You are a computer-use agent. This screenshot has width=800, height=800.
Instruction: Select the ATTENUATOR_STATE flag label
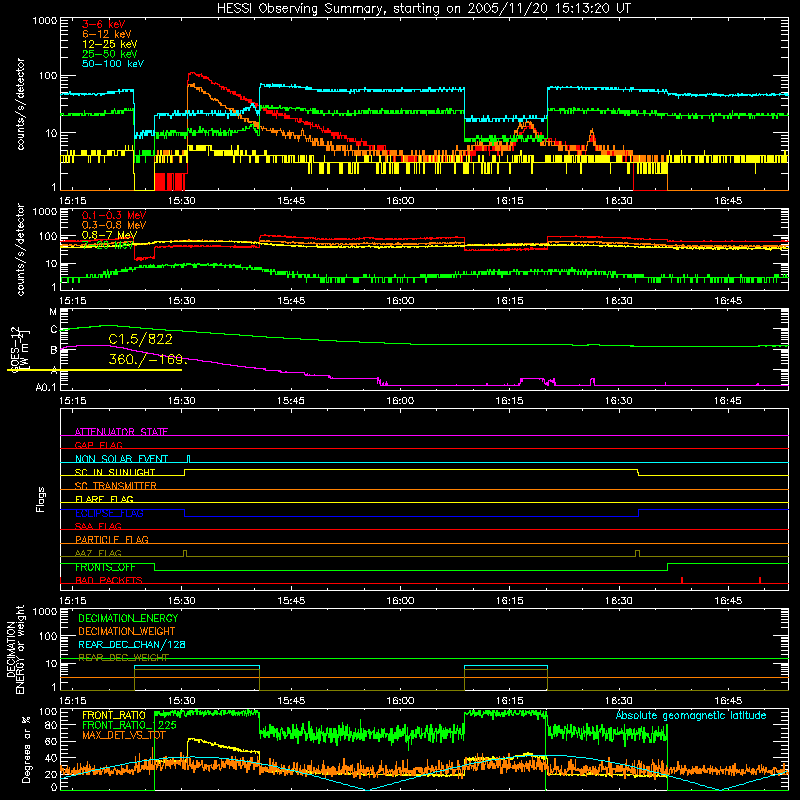click(x=121, y=432)
